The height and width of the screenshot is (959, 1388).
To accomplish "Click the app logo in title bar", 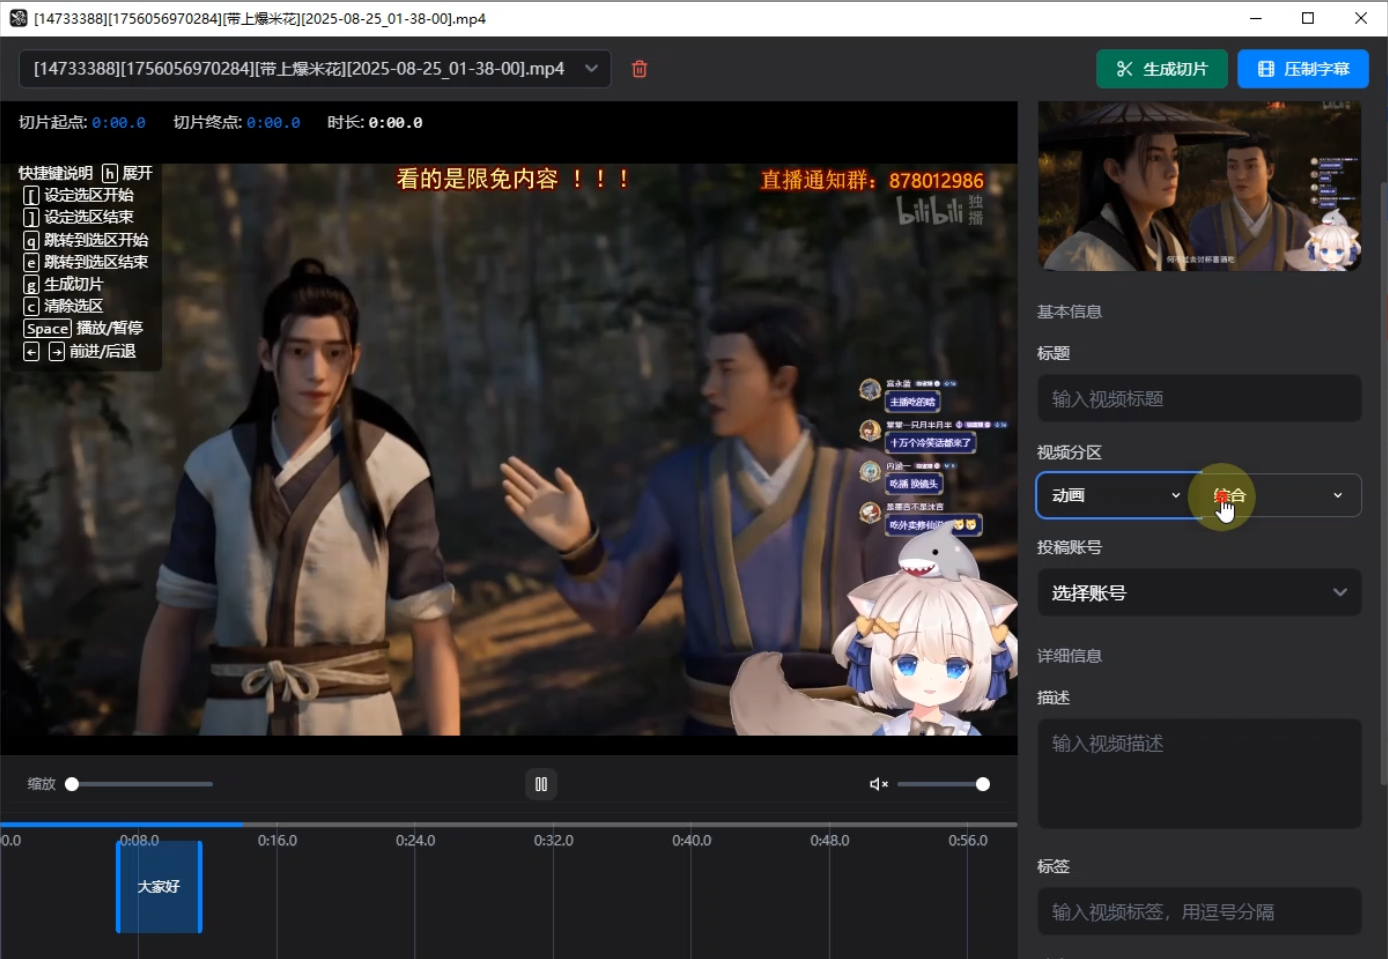I will pos(18,18).
